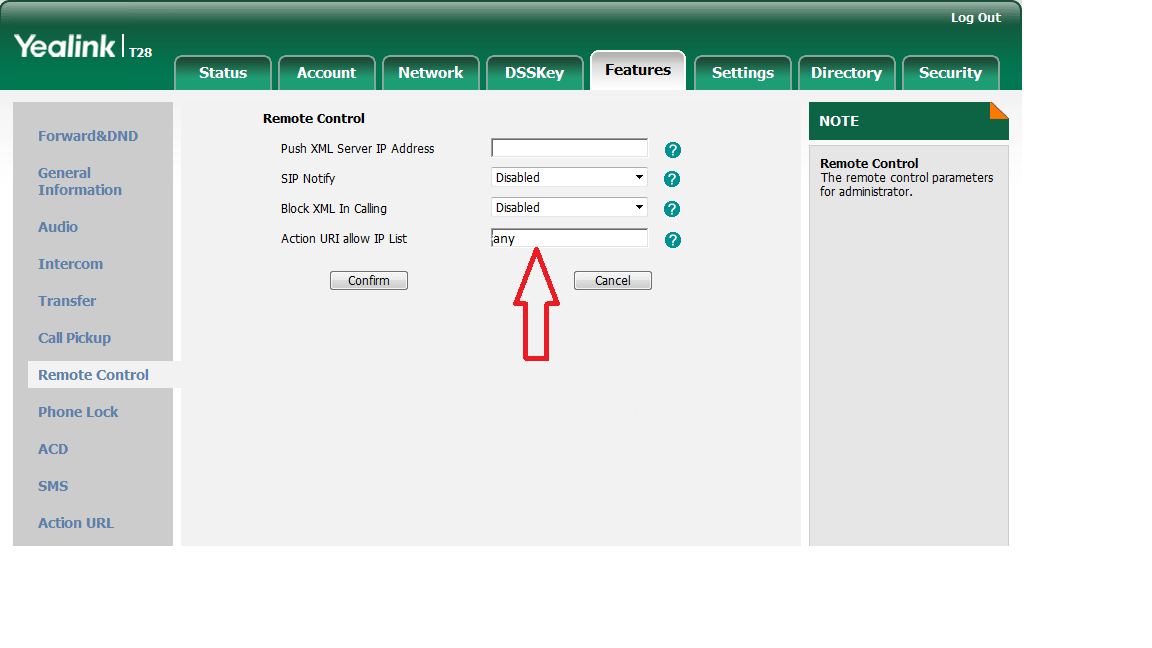Image resolution: width=1152 pixels, height=648 pixels.
Task: Open the Account tab
Action: coord(326,73)
